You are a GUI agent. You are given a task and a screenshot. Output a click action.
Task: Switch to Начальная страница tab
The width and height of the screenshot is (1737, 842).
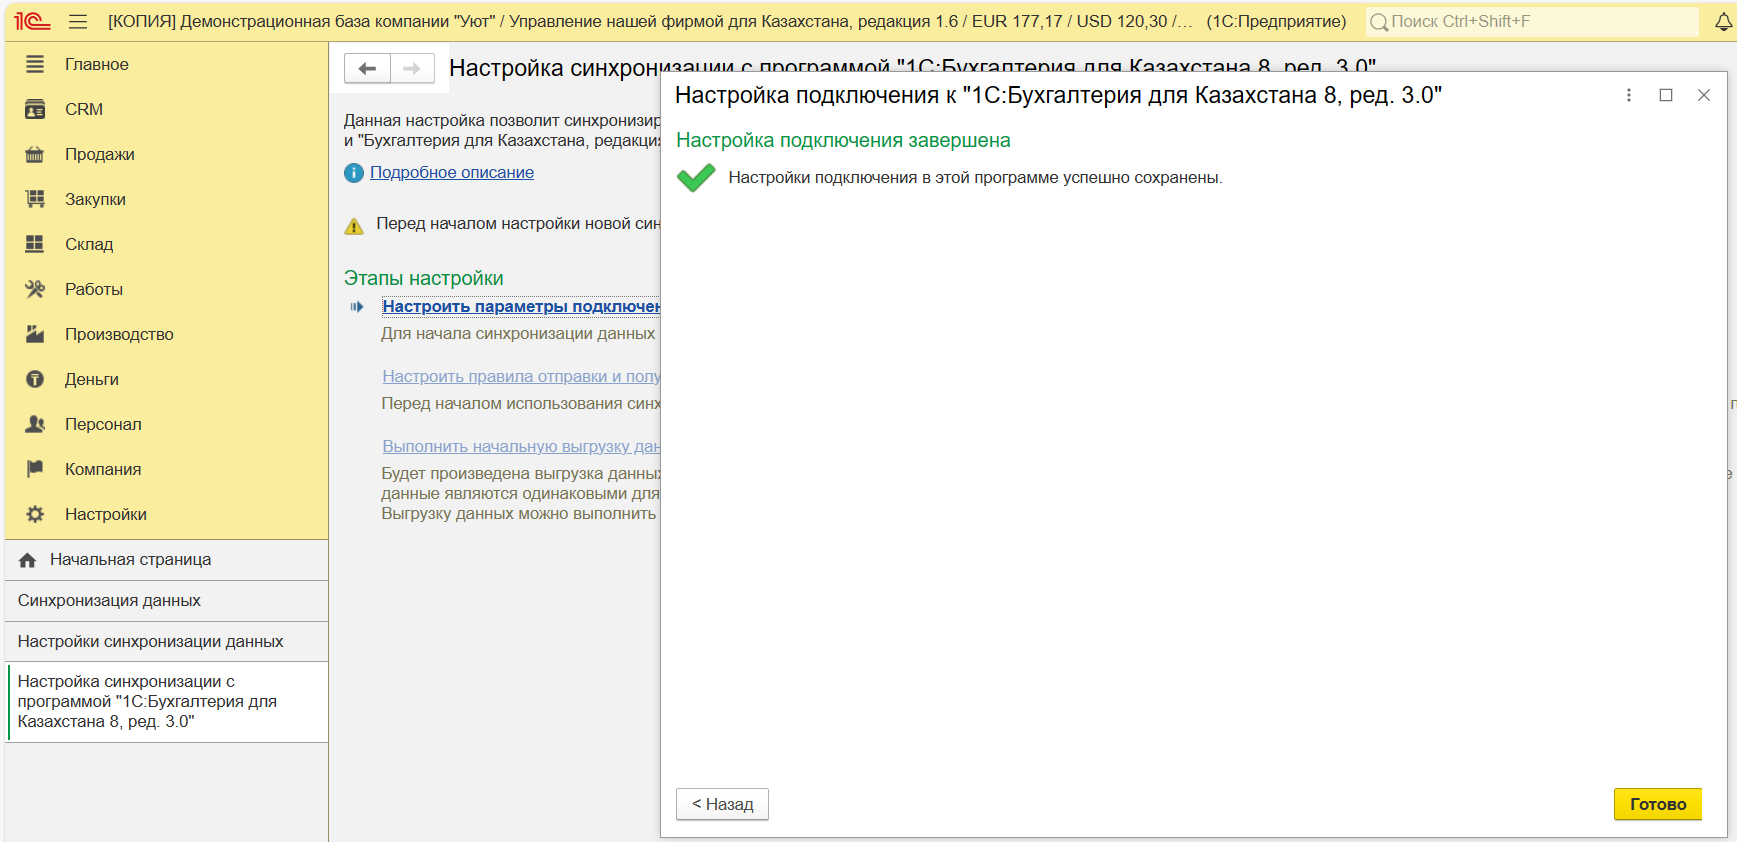pyautogui.click(x=130, y=560)
